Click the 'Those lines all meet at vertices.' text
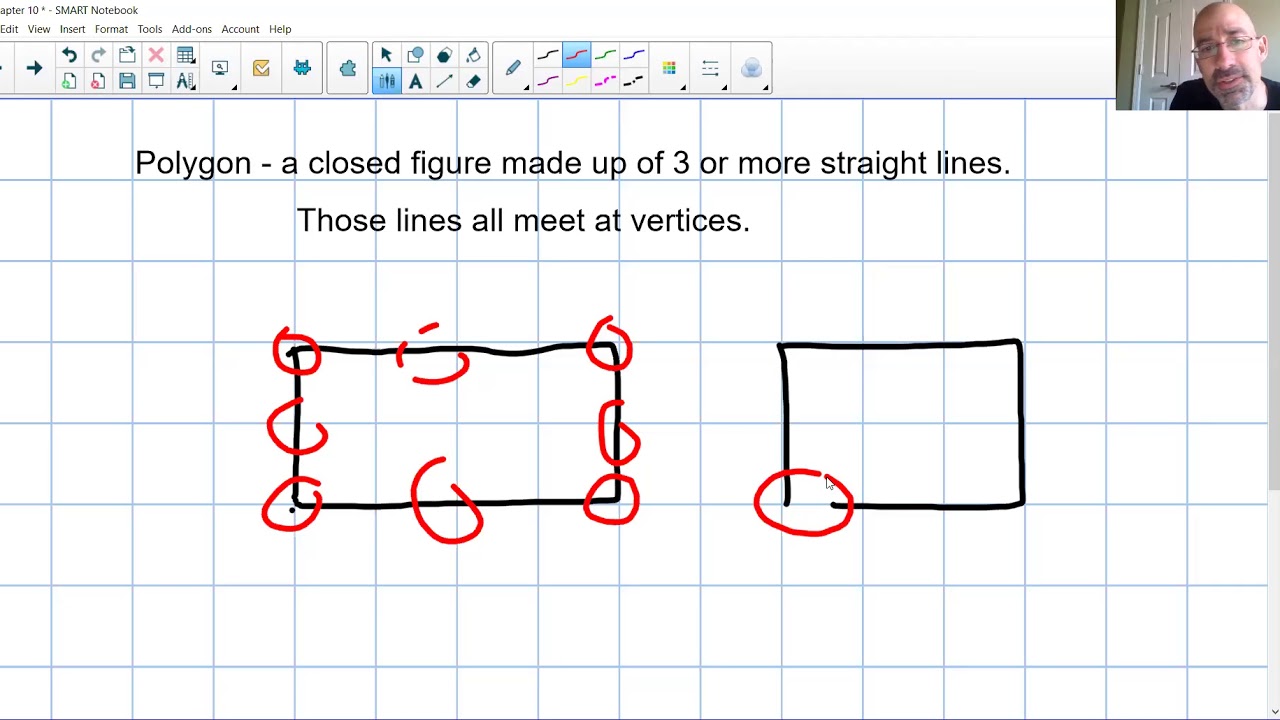Image resolution: width=1280 pixels, height=720 pixels. [523, 220]
